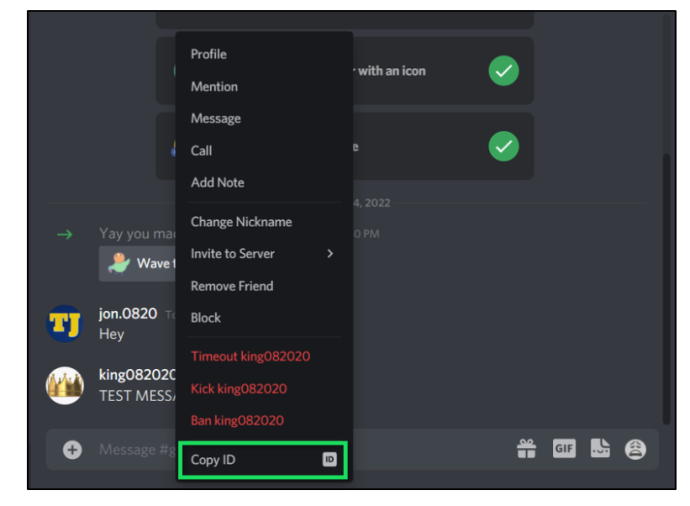Viewport: 690px width, 506px height.
Task: Click the Wave sticker button
Action: click(138, 264)
